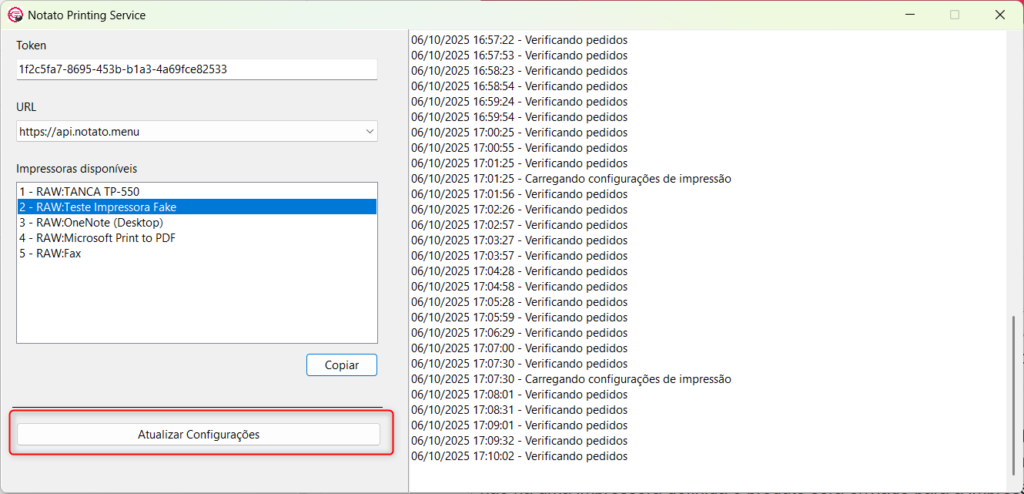The width and height of the screenshot is (1024, 494).
Task: Expand the URL dropdown arrow
Action: coord(369,131)
